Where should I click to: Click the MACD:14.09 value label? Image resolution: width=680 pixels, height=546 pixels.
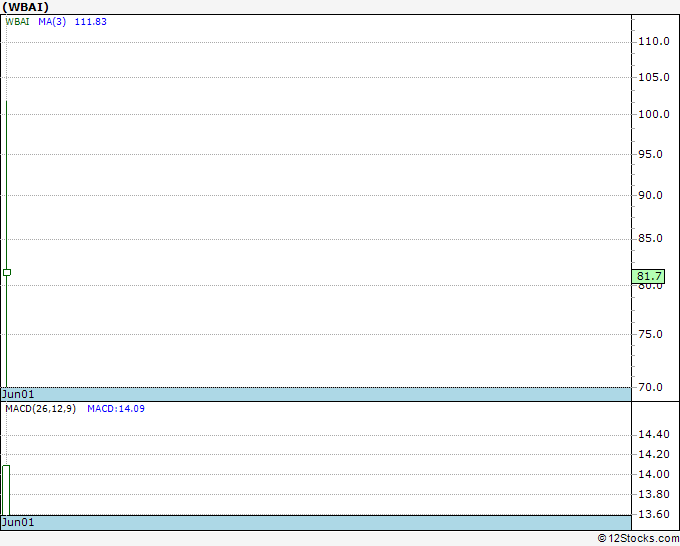coord(116,409)
